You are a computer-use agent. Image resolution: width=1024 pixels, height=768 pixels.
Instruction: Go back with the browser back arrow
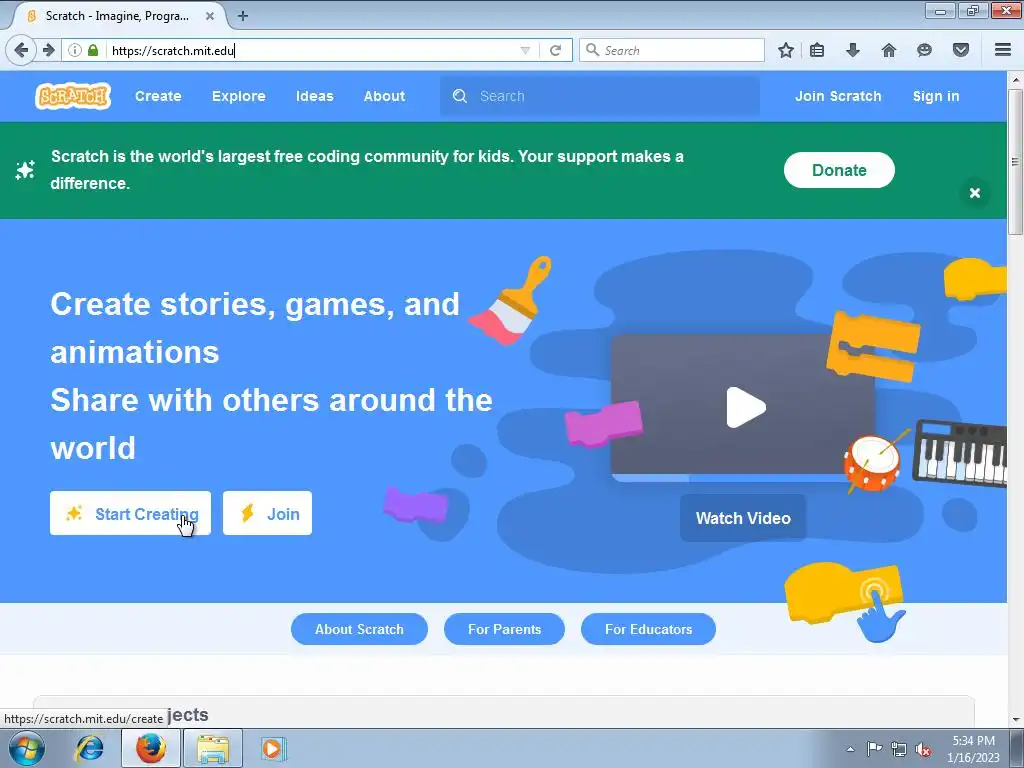click(x=21, y=50)
